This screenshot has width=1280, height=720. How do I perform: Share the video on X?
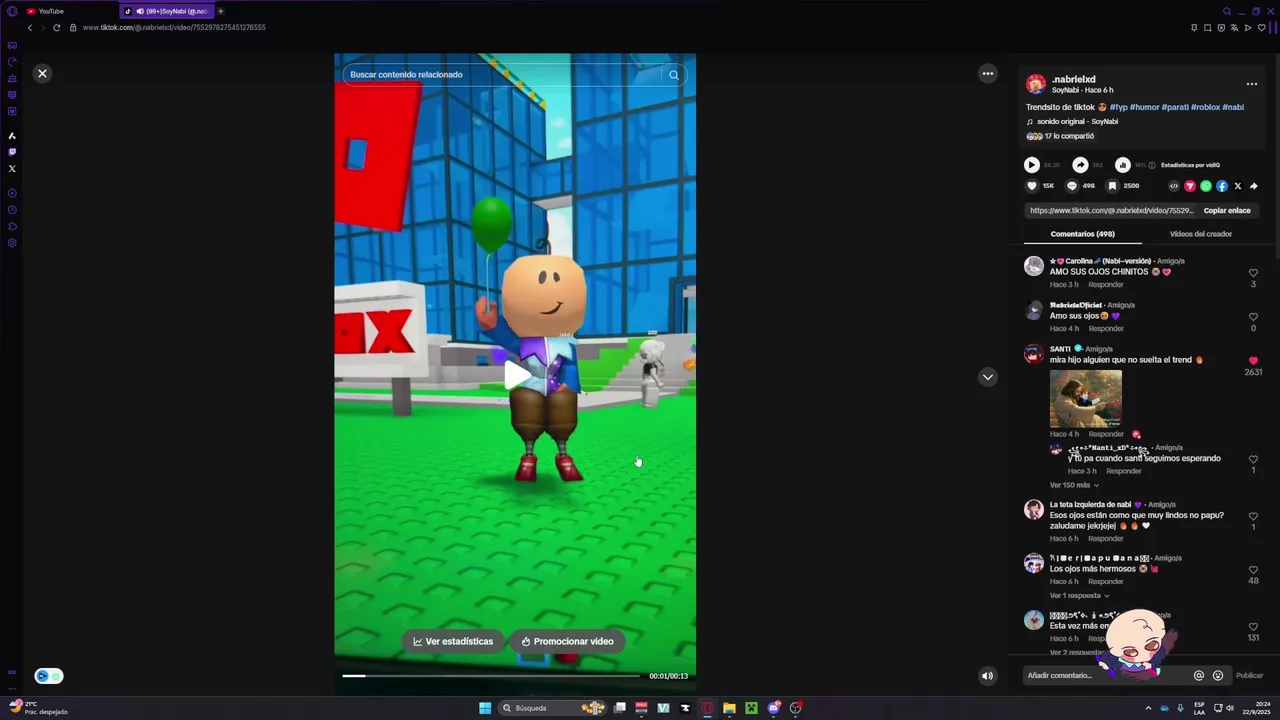point(1238,186)
